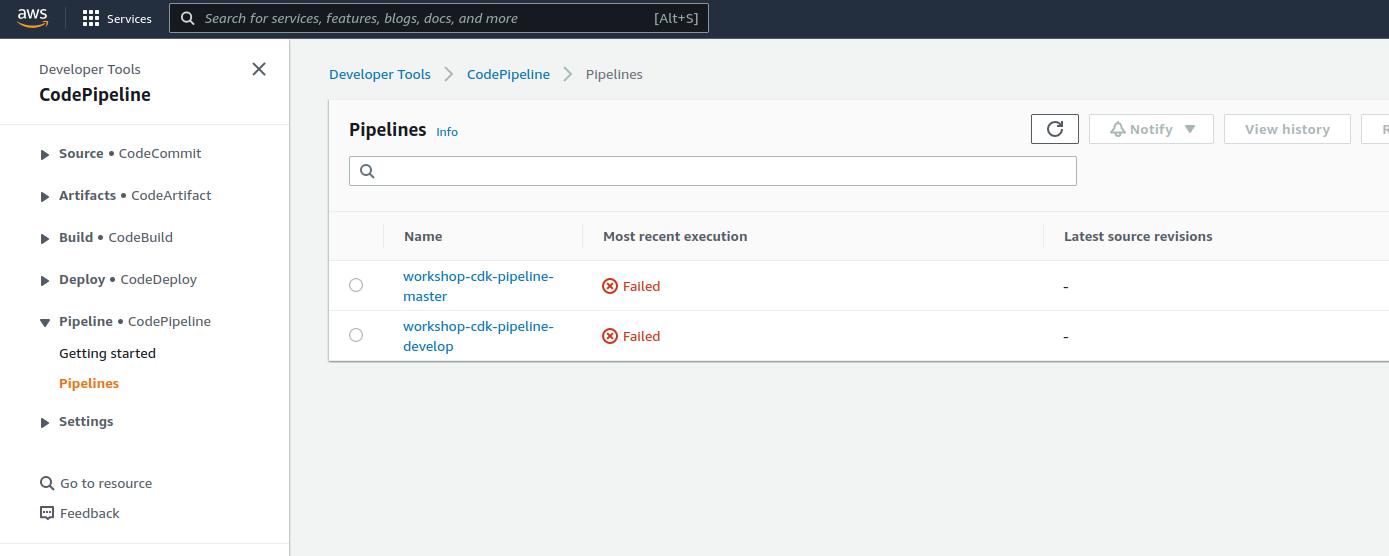Click the bell icon in the Notify button
The width and height of the screenshot is (1389, 556).
[1118, 129]
